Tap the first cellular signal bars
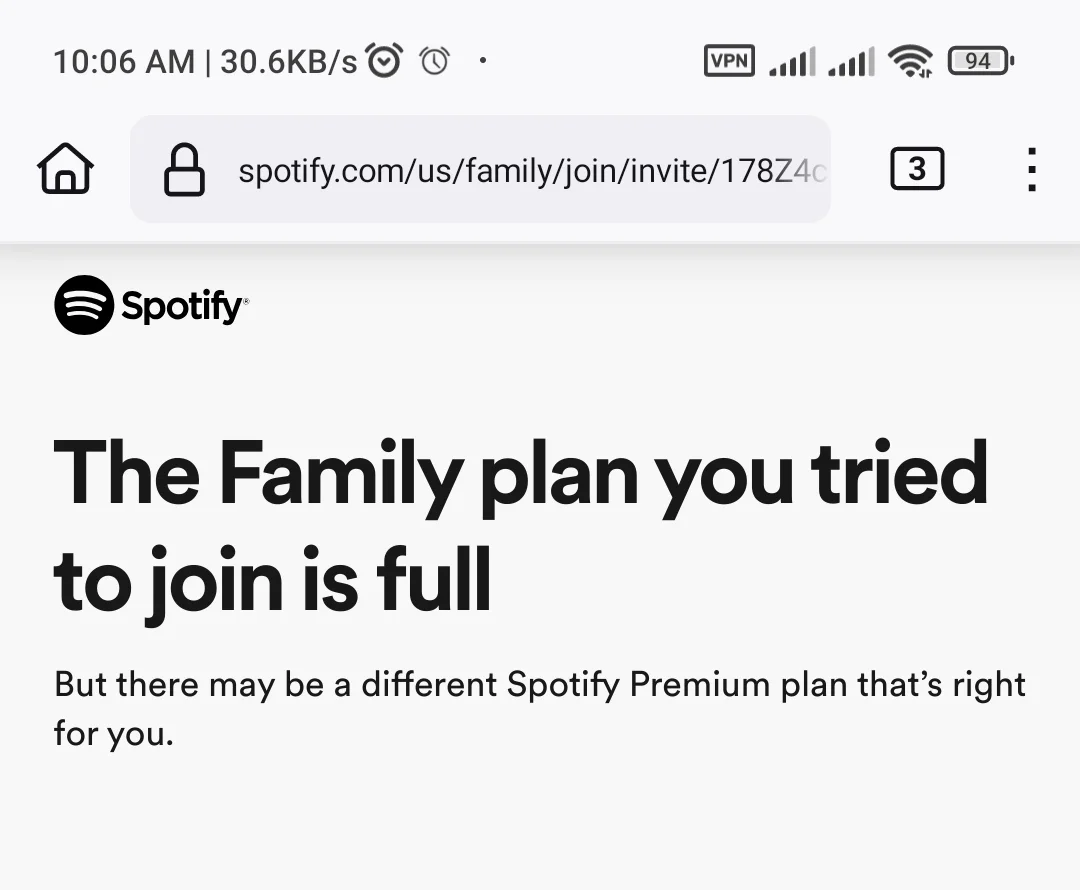1080x890 pixels. pyautogui.click(x=792, y=61)
